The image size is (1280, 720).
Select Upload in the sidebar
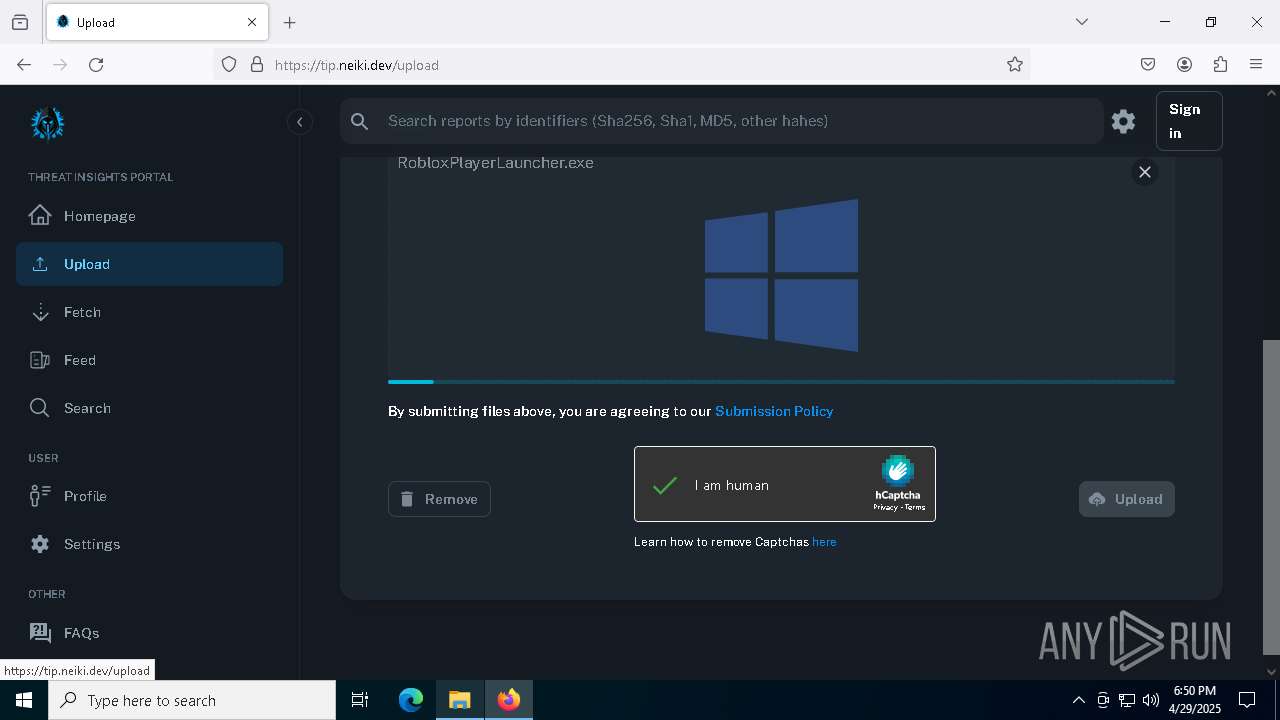coord(149,264)
